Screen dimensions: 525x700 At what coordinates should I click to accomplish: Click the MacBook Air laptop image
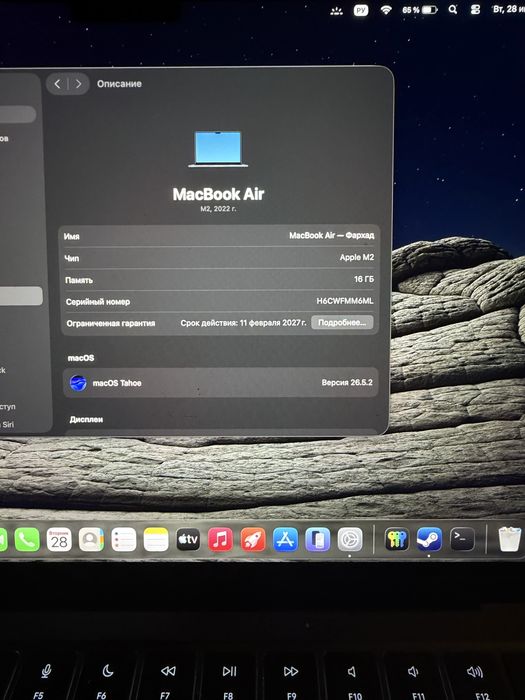pos(218,149)
